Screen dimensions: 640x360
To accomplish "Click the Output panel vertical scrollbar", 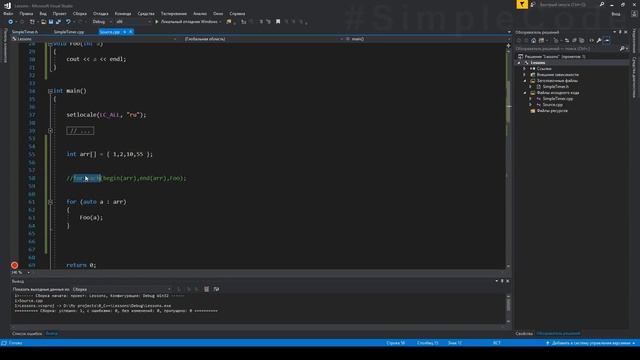I will click(x=508, y=308).
